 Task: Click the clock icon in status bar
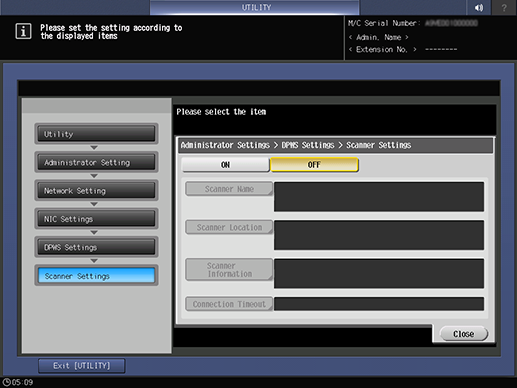coord(6,382)
